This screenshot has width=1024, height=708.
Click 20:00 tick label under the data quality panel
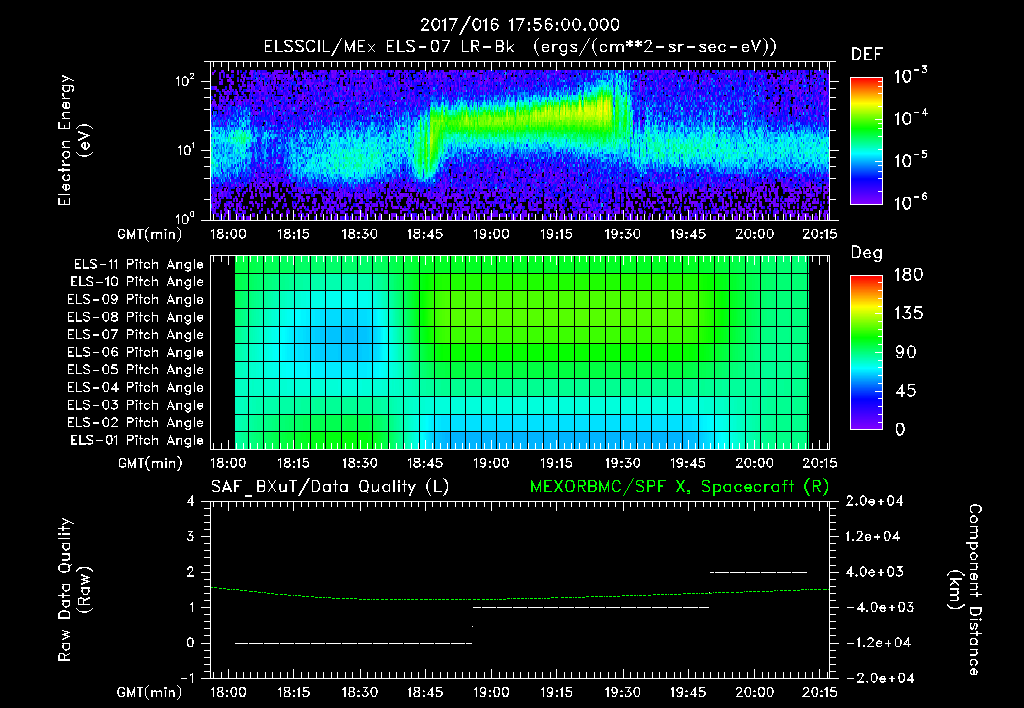[754, 692]
